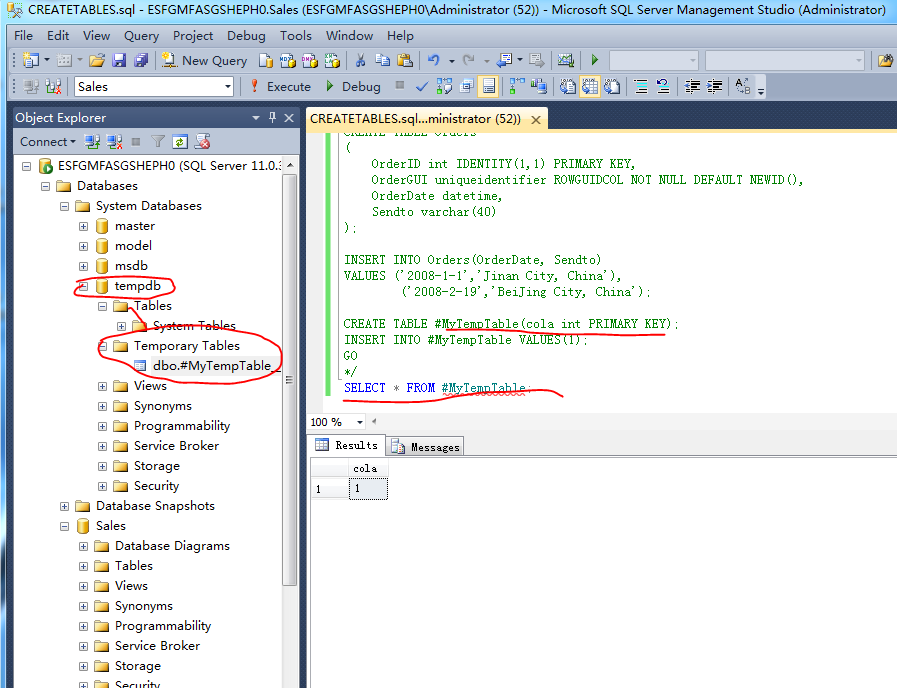This screenshot has width=897, height=688.
Task: Click the Increase Indent icon
Action: 715,87
